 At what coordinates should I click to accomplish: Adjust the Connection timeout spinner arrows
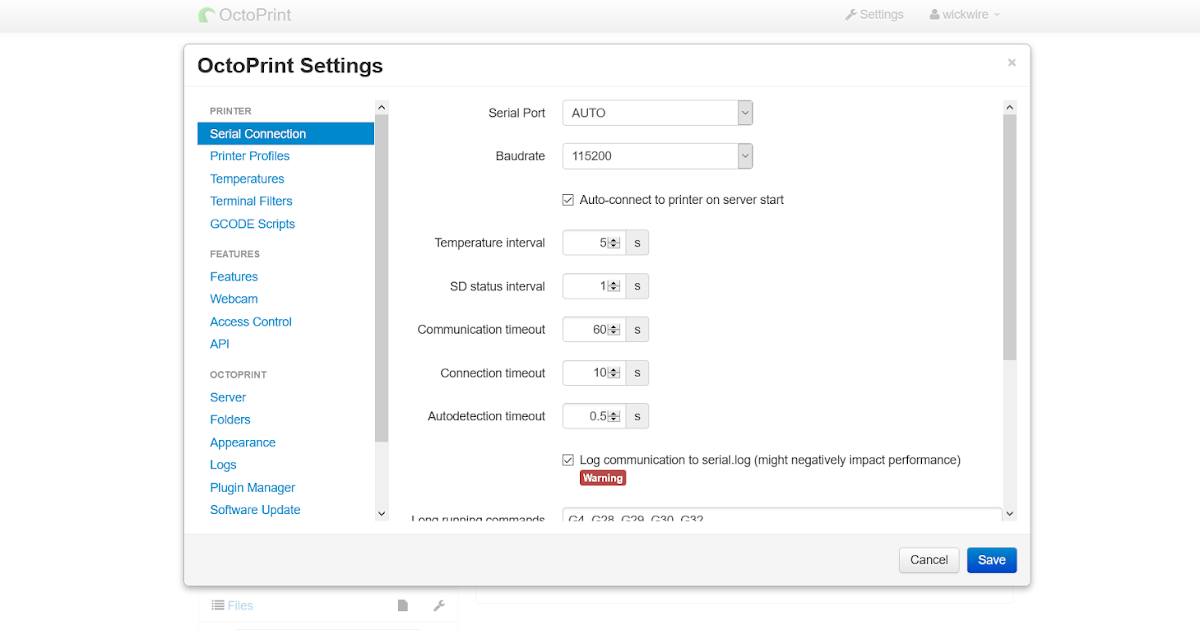coord(615,373)
